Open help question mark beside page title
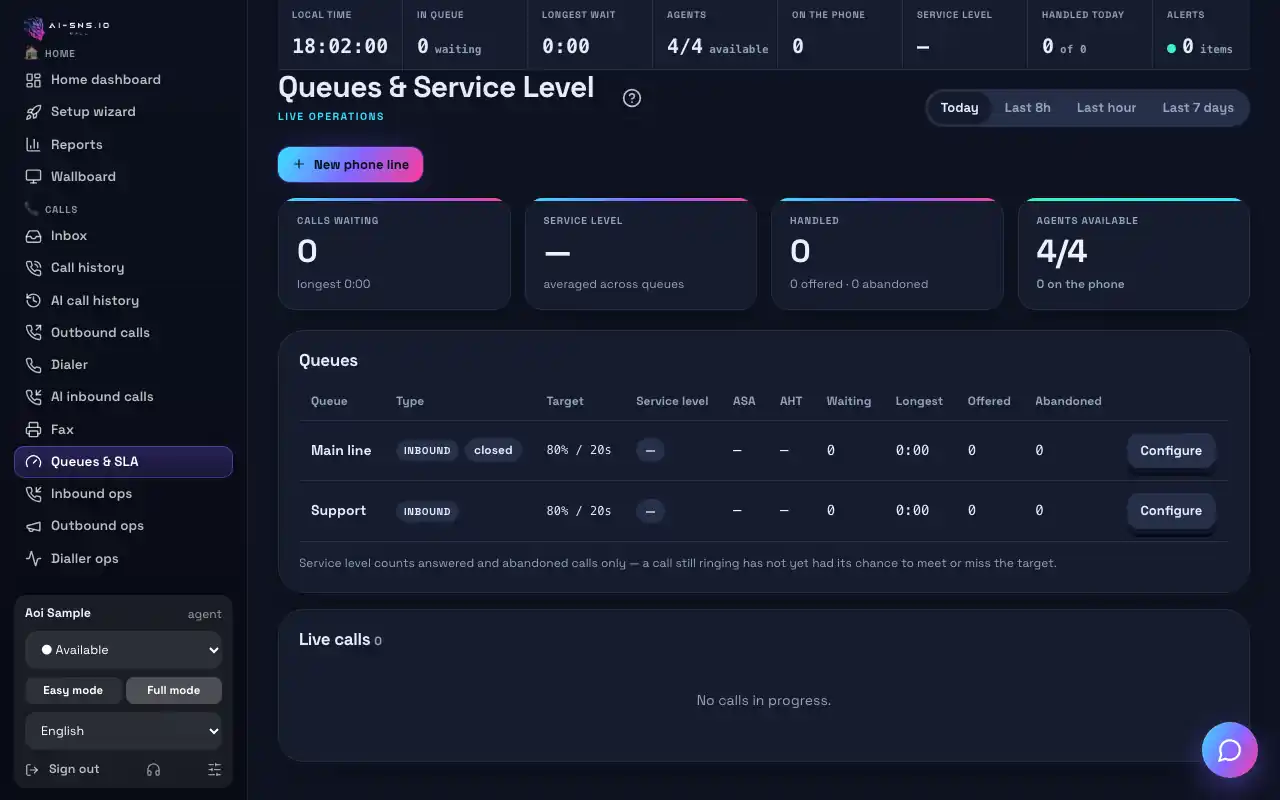Viewport: 1280px width, 800px height. pos(632,98)
